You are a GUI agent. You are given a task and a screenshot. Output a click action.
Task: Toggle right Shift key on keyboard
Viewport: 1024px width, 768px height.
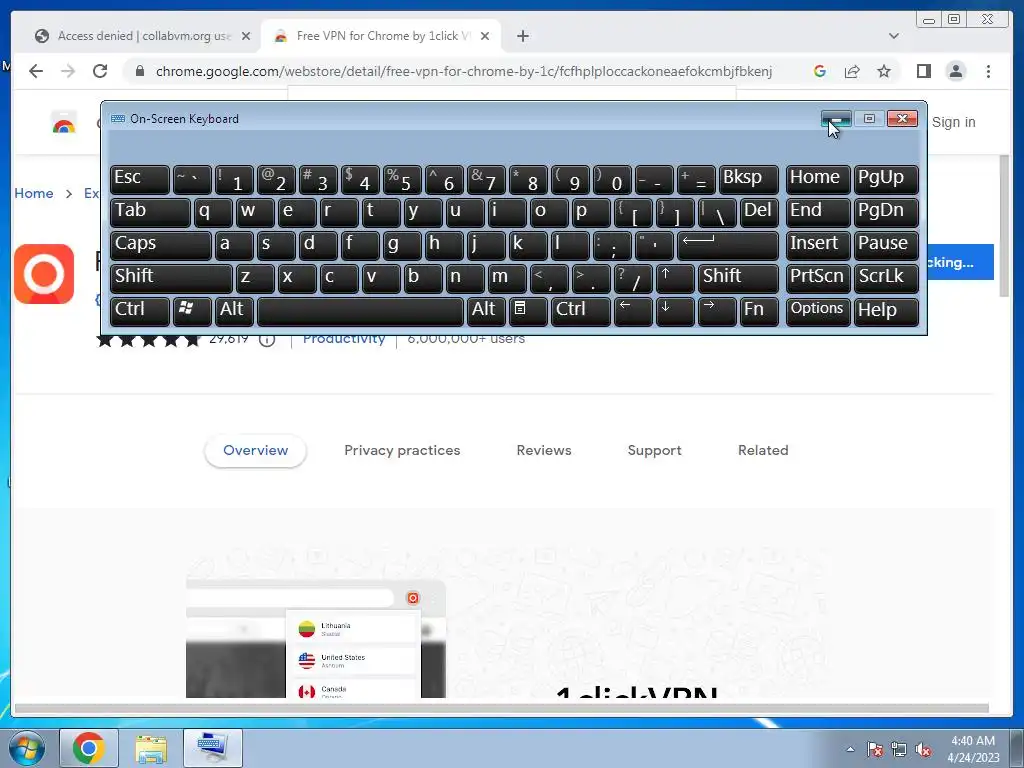tap(738, 278)
